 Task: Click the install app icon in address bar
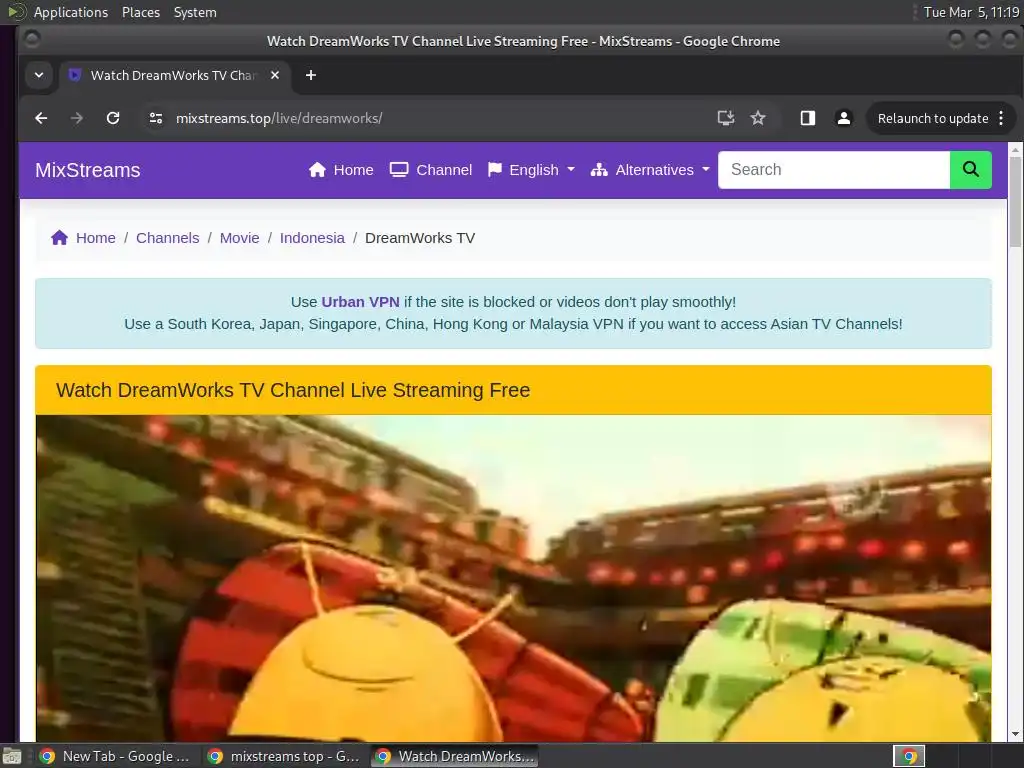tap(726, 118)
